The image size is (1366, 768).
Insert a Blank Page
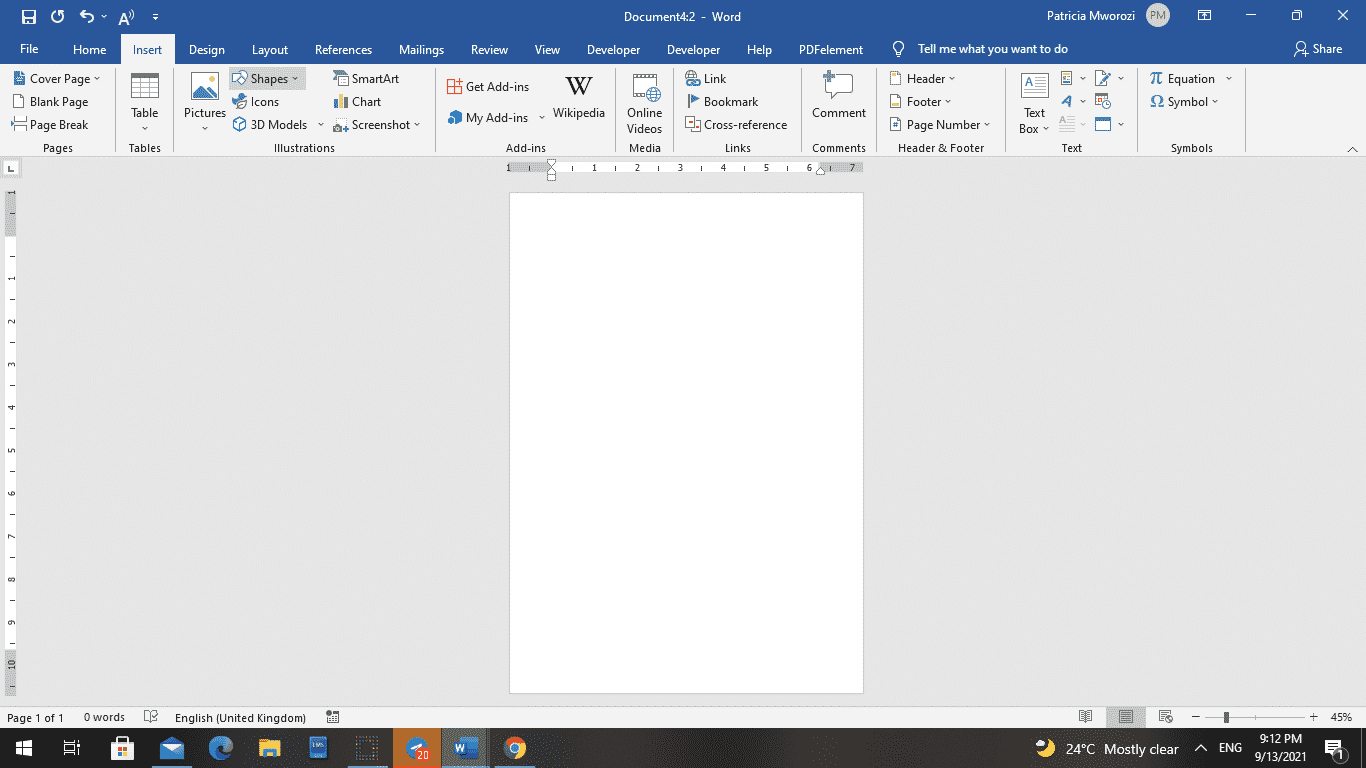(x=54, y=101)
